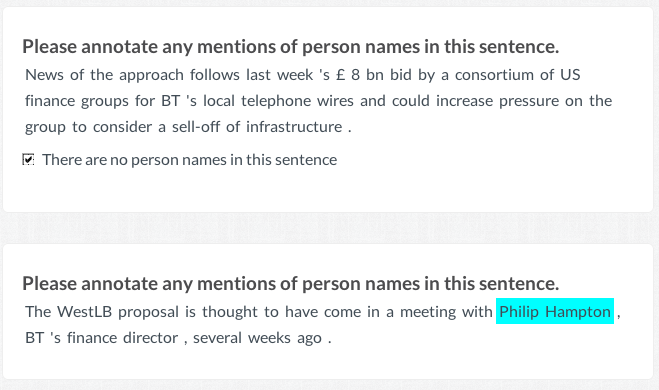Select the word pressure
659x390 pixels.
click(x=529, y=101)
